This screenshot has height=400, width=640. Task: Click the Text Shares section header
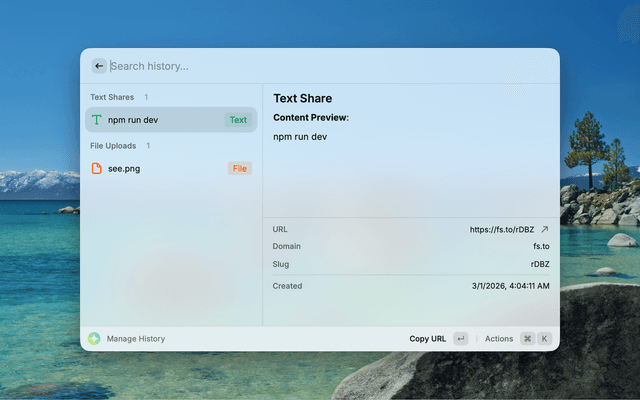(x=112, y=97)
